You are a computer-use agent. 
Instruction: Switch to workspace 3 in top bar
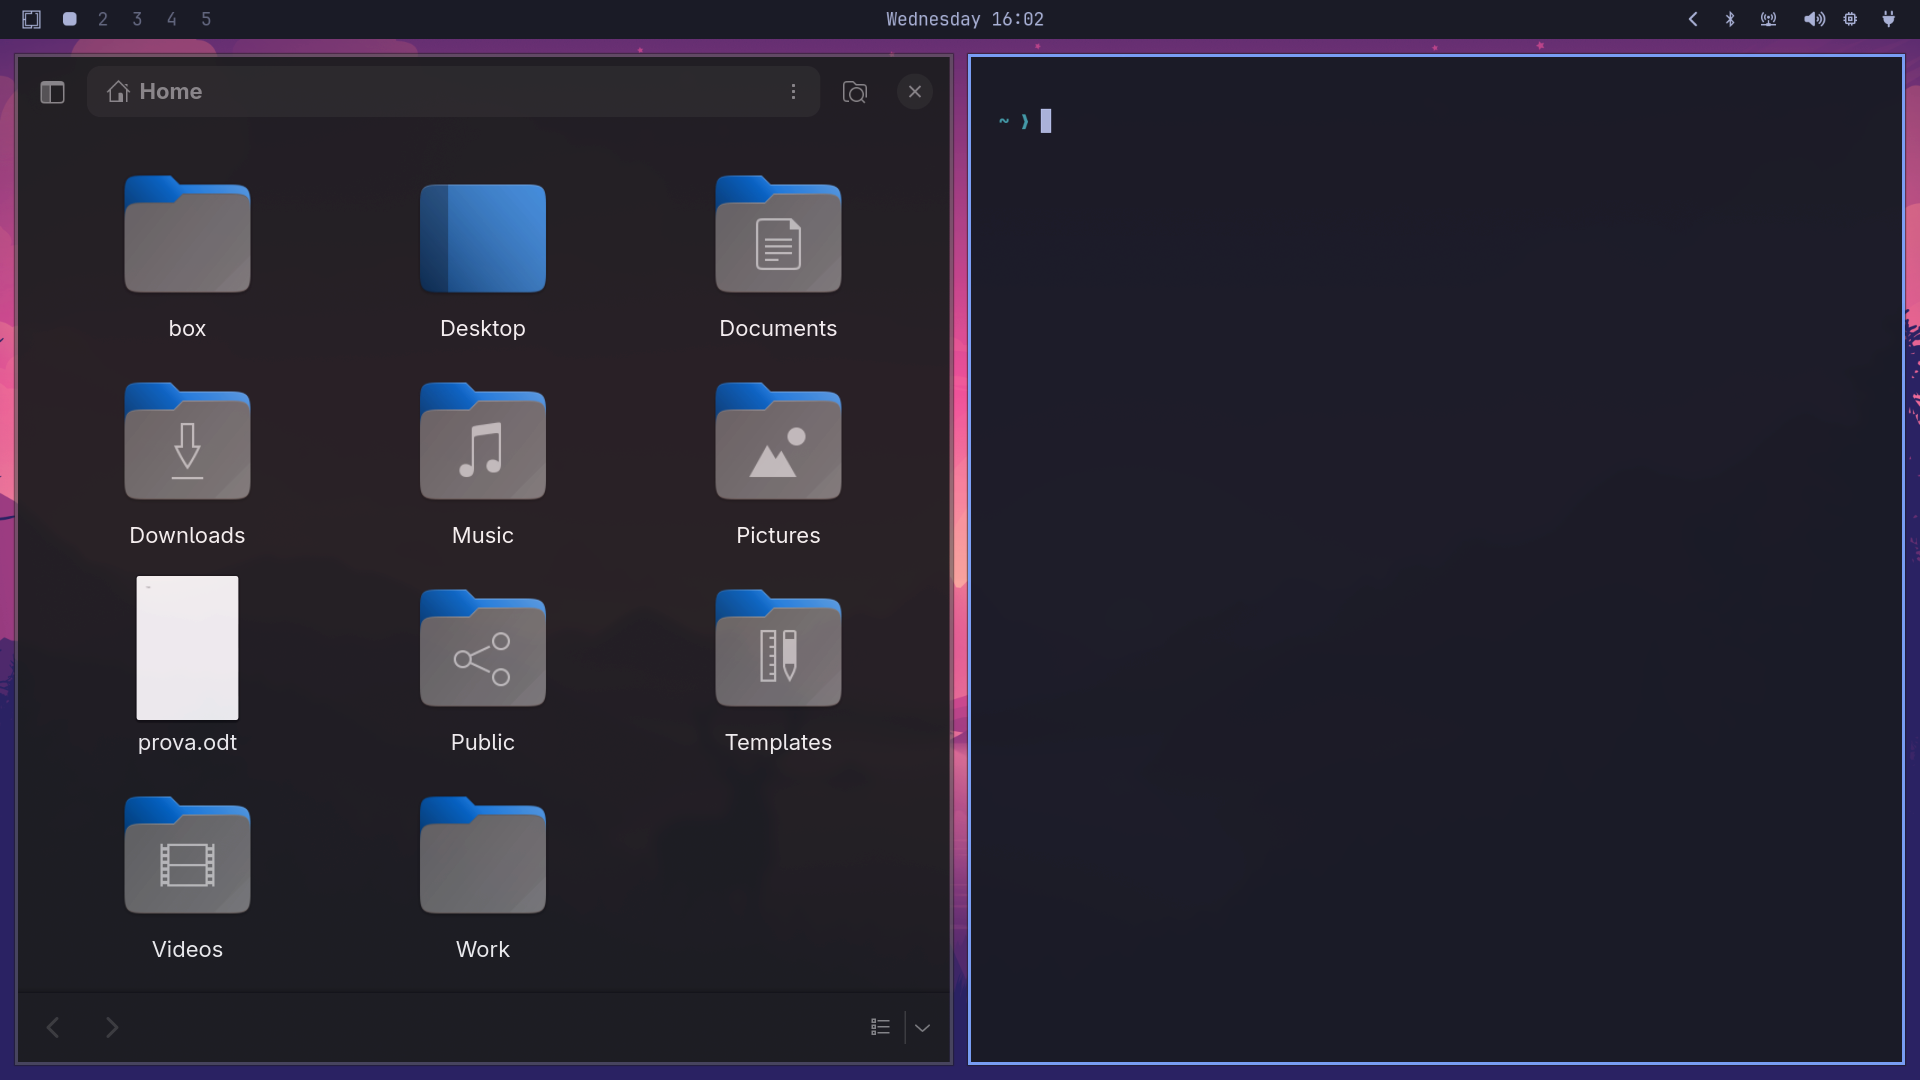137,19
